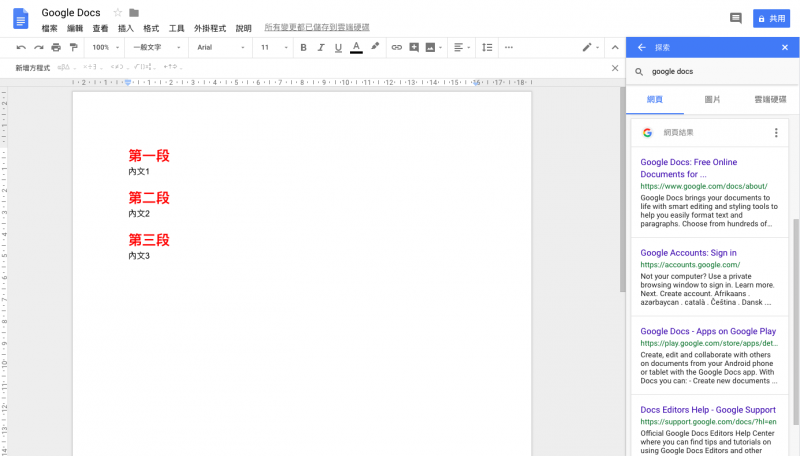Select the 圖片 tab in Explore
Screen dimensions: 800x456
[712, 99]
